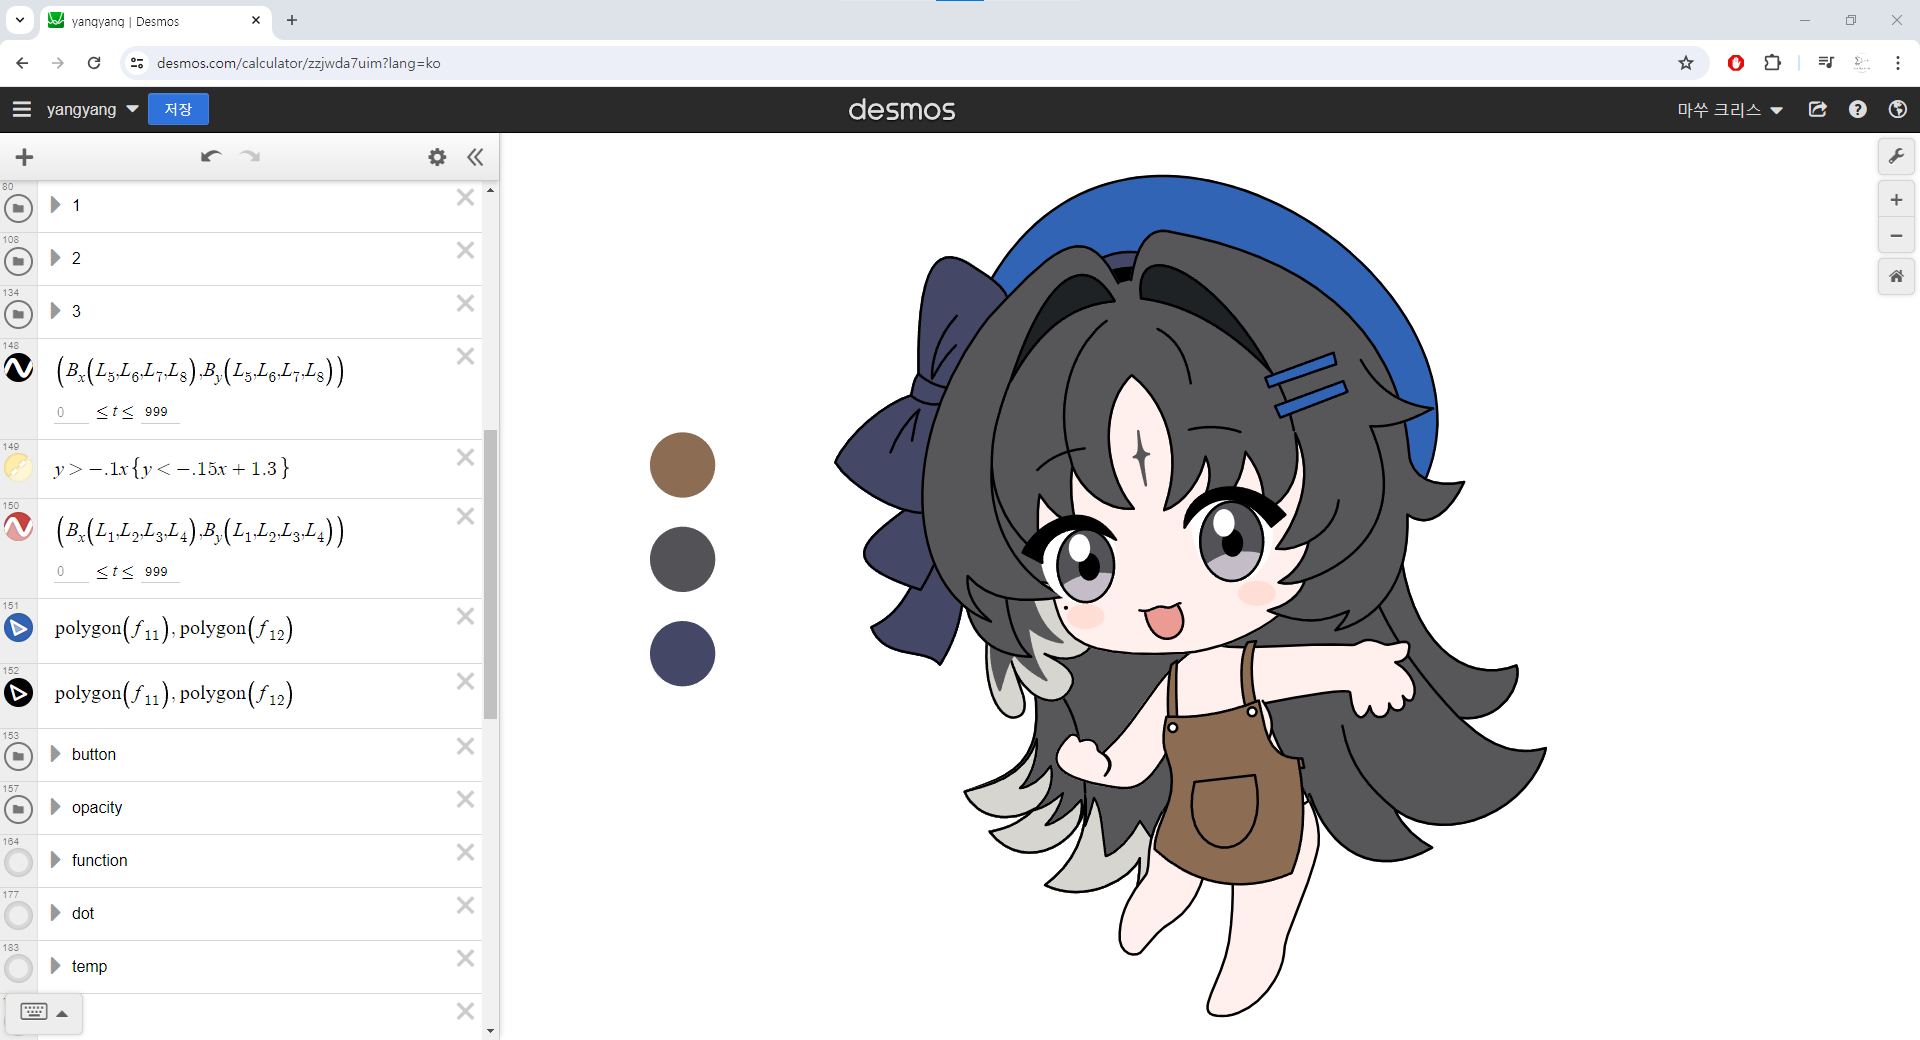Image resolution: width=1920 pixels, height=1040 pixels.
Task: Open the help question mark menu
Action: click(x=1858, y=109)
